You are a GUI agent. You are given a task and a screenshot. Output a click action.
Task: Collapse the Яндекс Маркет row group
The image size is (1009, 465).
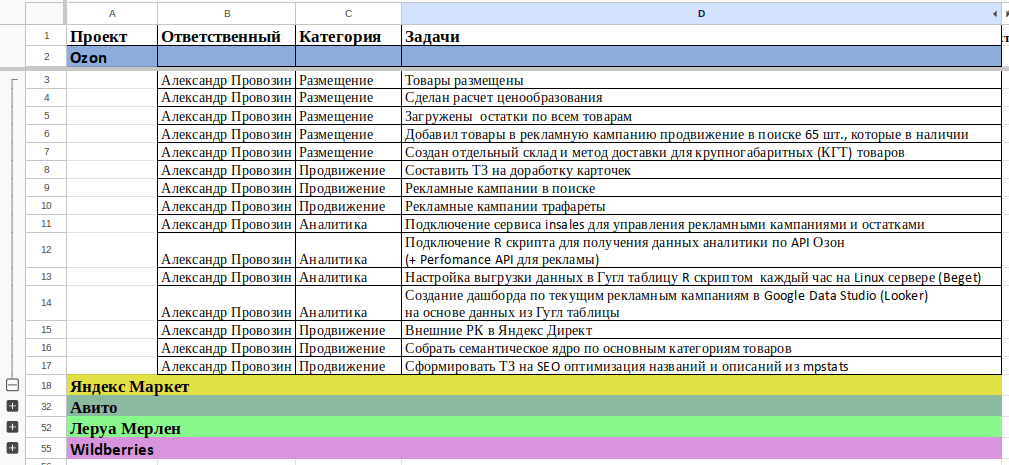coord(12,385)
